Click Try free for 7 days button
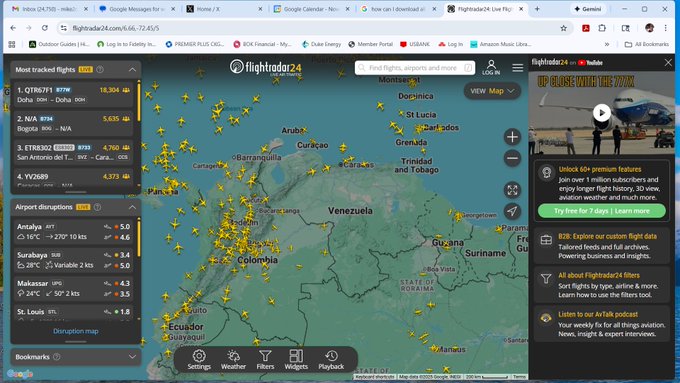Viewport: 680px width, 383px height. pyautogui.click(x=602, y=211)
